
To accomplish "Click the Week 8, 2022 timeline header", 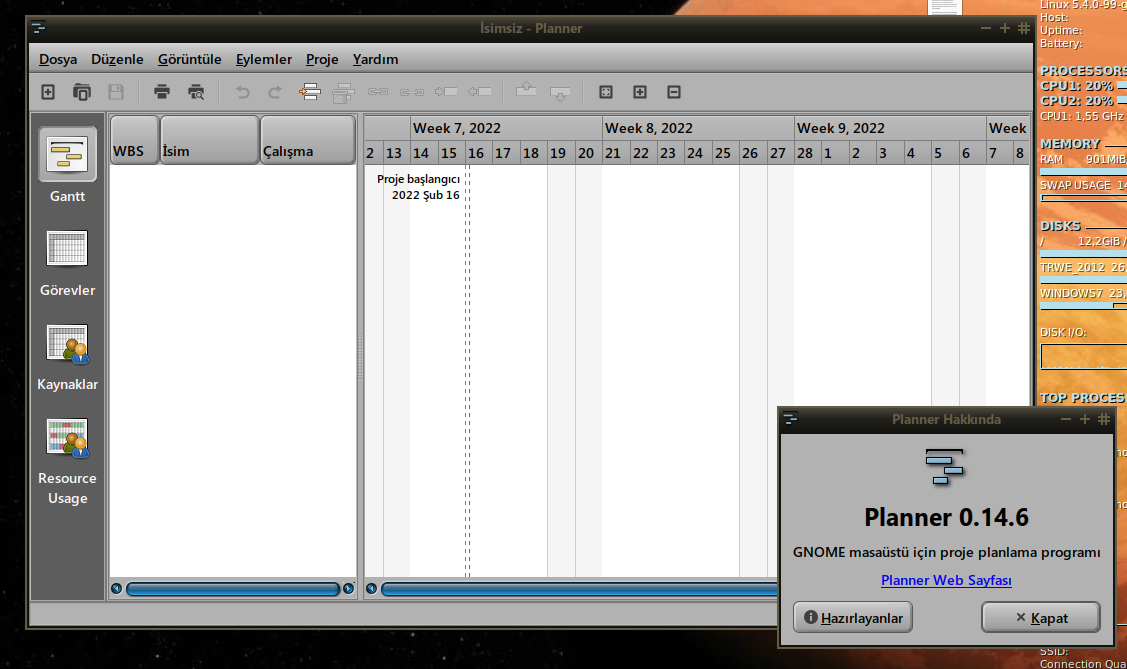I will (x=698, y=128).
